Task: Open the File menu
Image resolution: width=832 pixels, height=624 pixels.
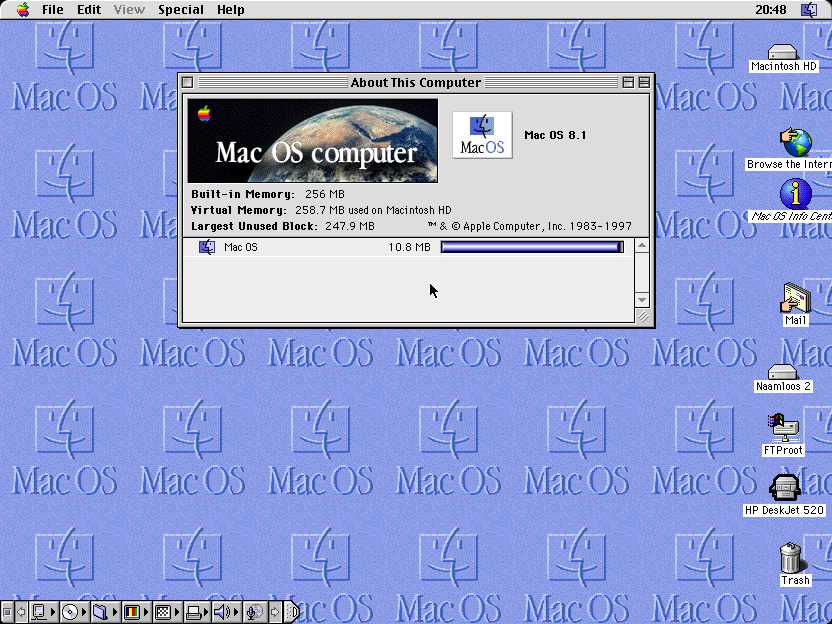Action: pos(52,9)
